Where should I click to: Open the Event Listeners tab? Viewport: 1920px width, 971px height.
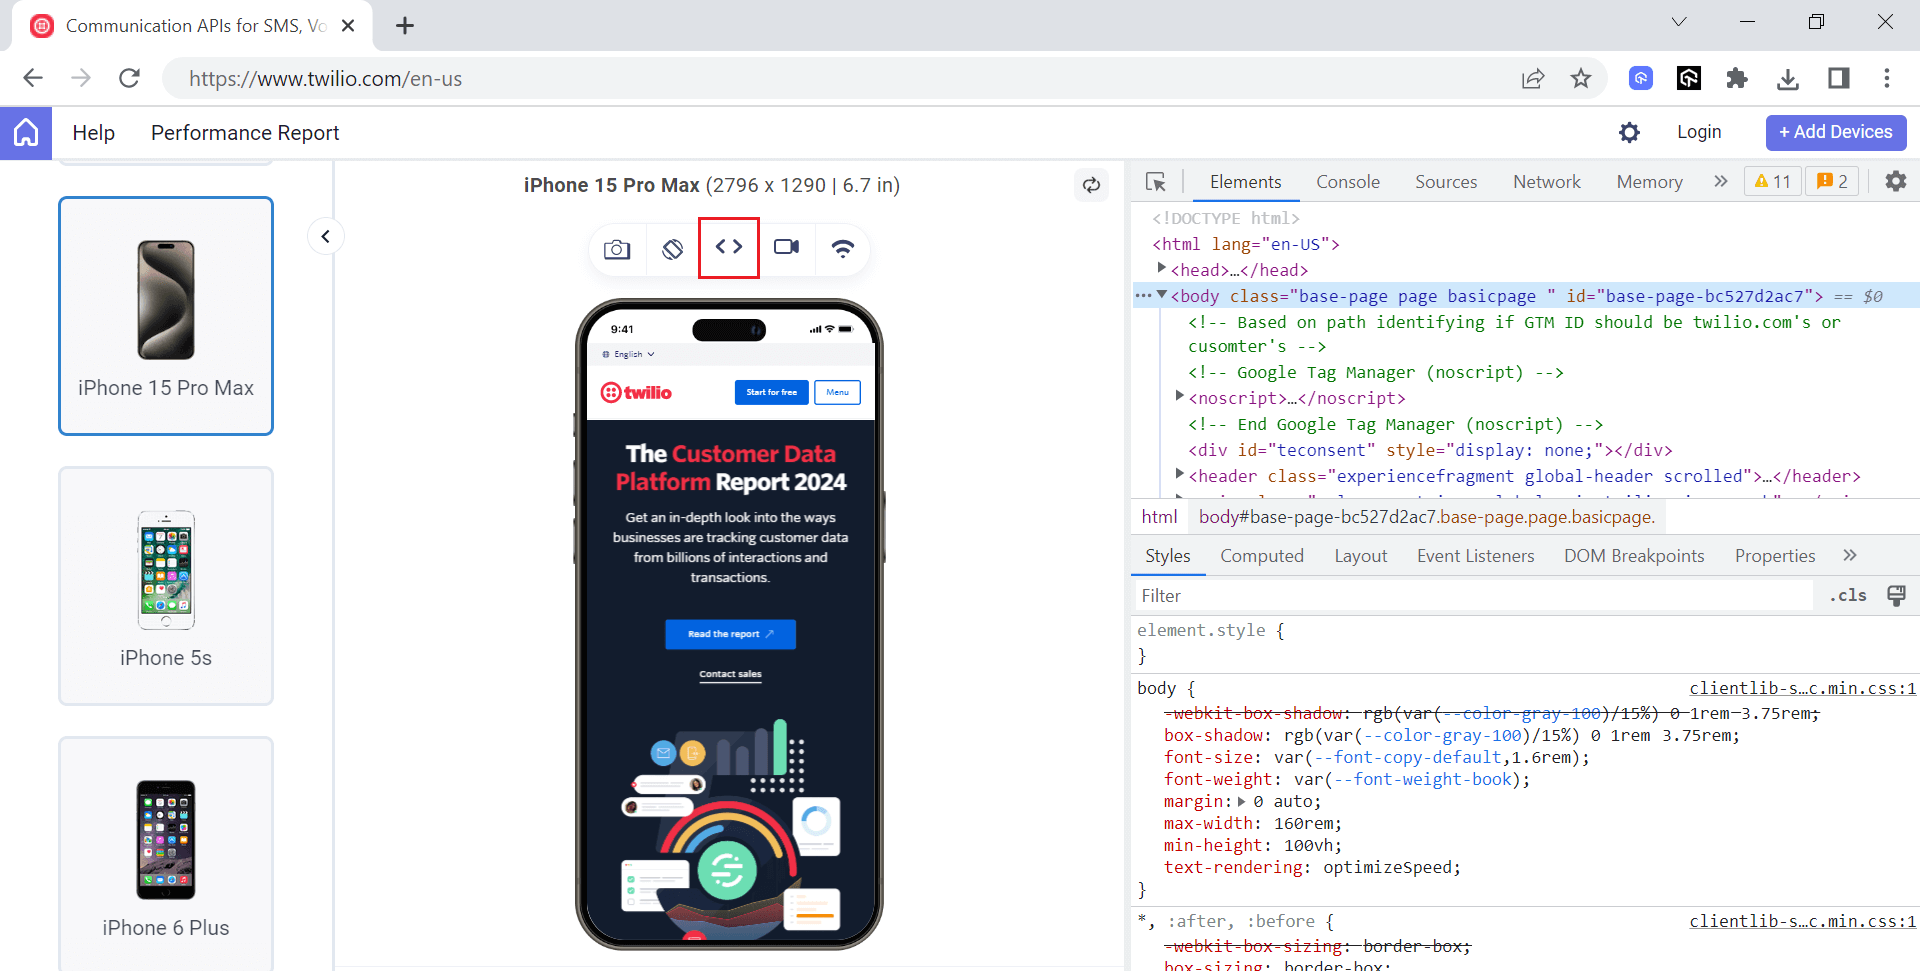pyautogui.click(x=1476, y=556)
